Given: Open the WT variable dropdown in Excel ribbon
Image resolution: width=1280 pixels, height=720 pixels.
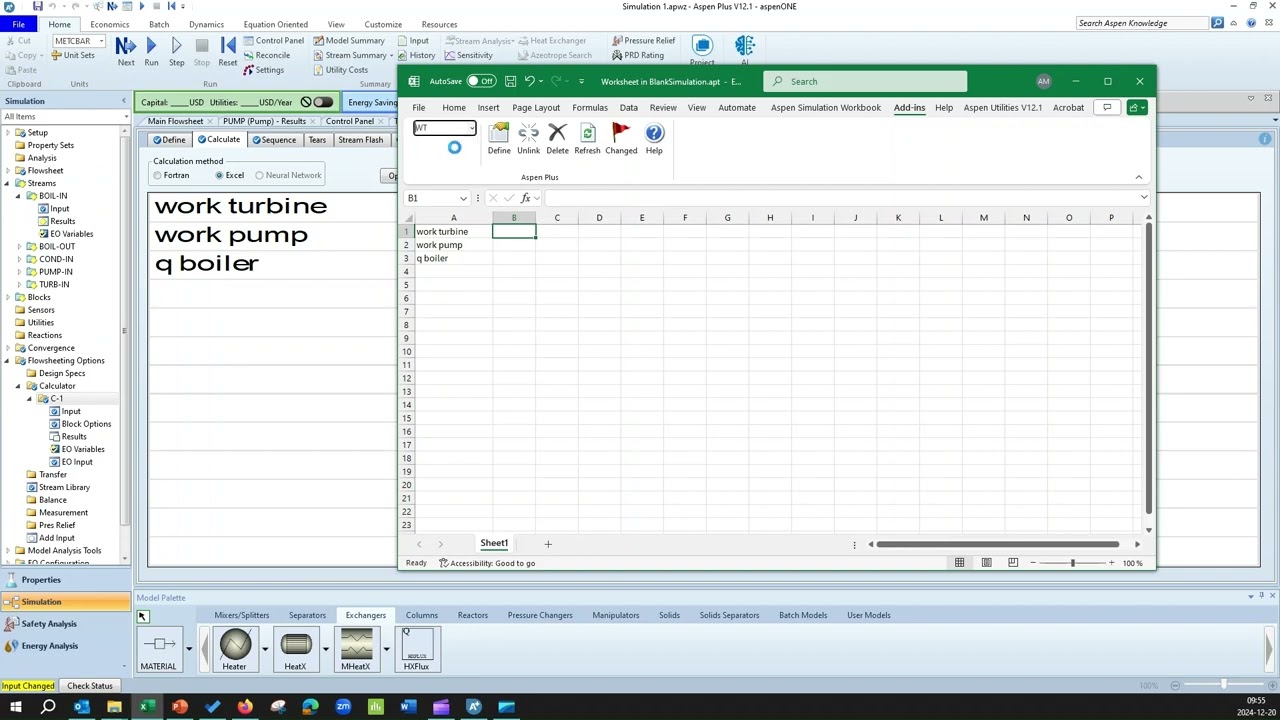Looking at the screenshot, I should 471,128.
